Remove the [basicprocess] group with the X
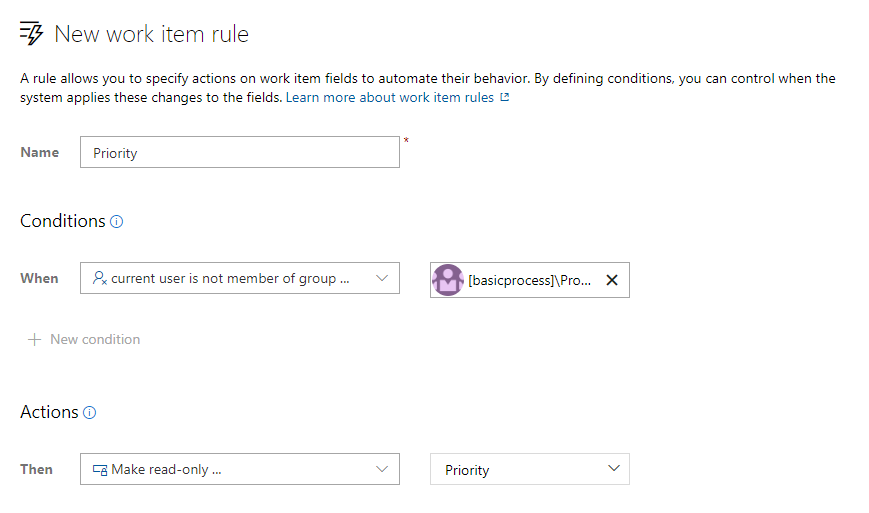 point(612,280)
